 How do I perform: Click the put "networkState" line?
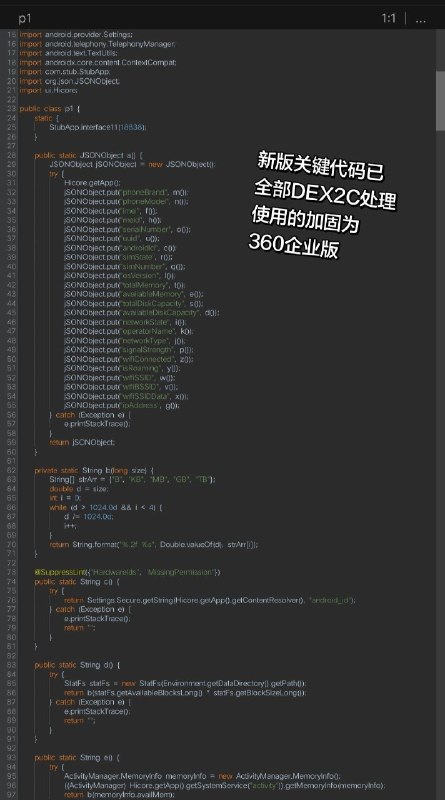tap(126, 322)
